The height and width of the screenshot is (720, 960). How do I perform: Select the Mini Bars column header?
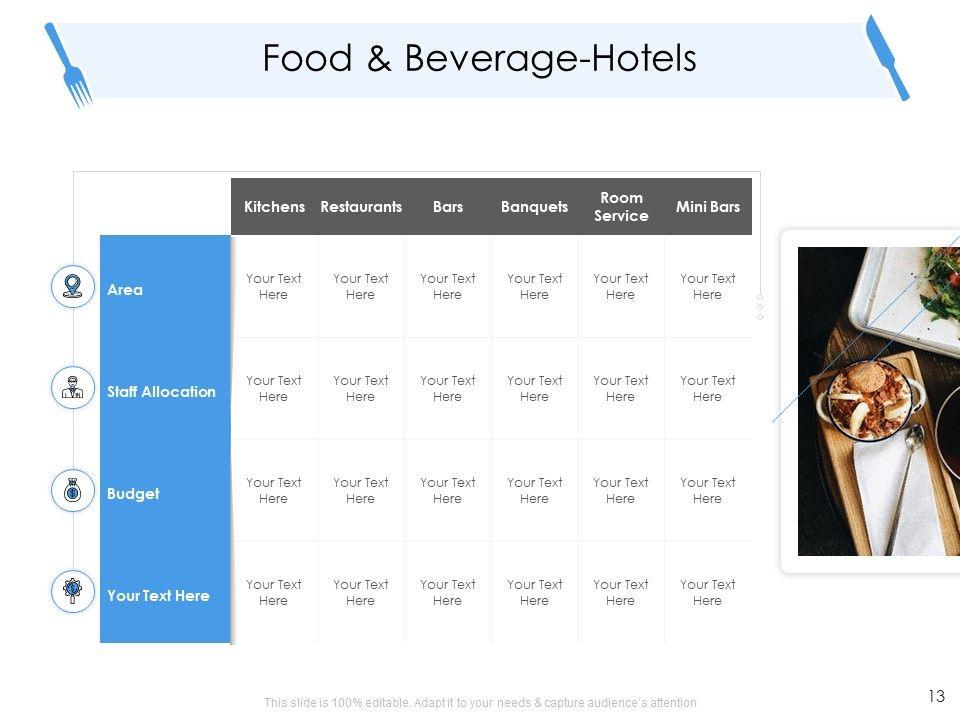click(x=708, y=207)
